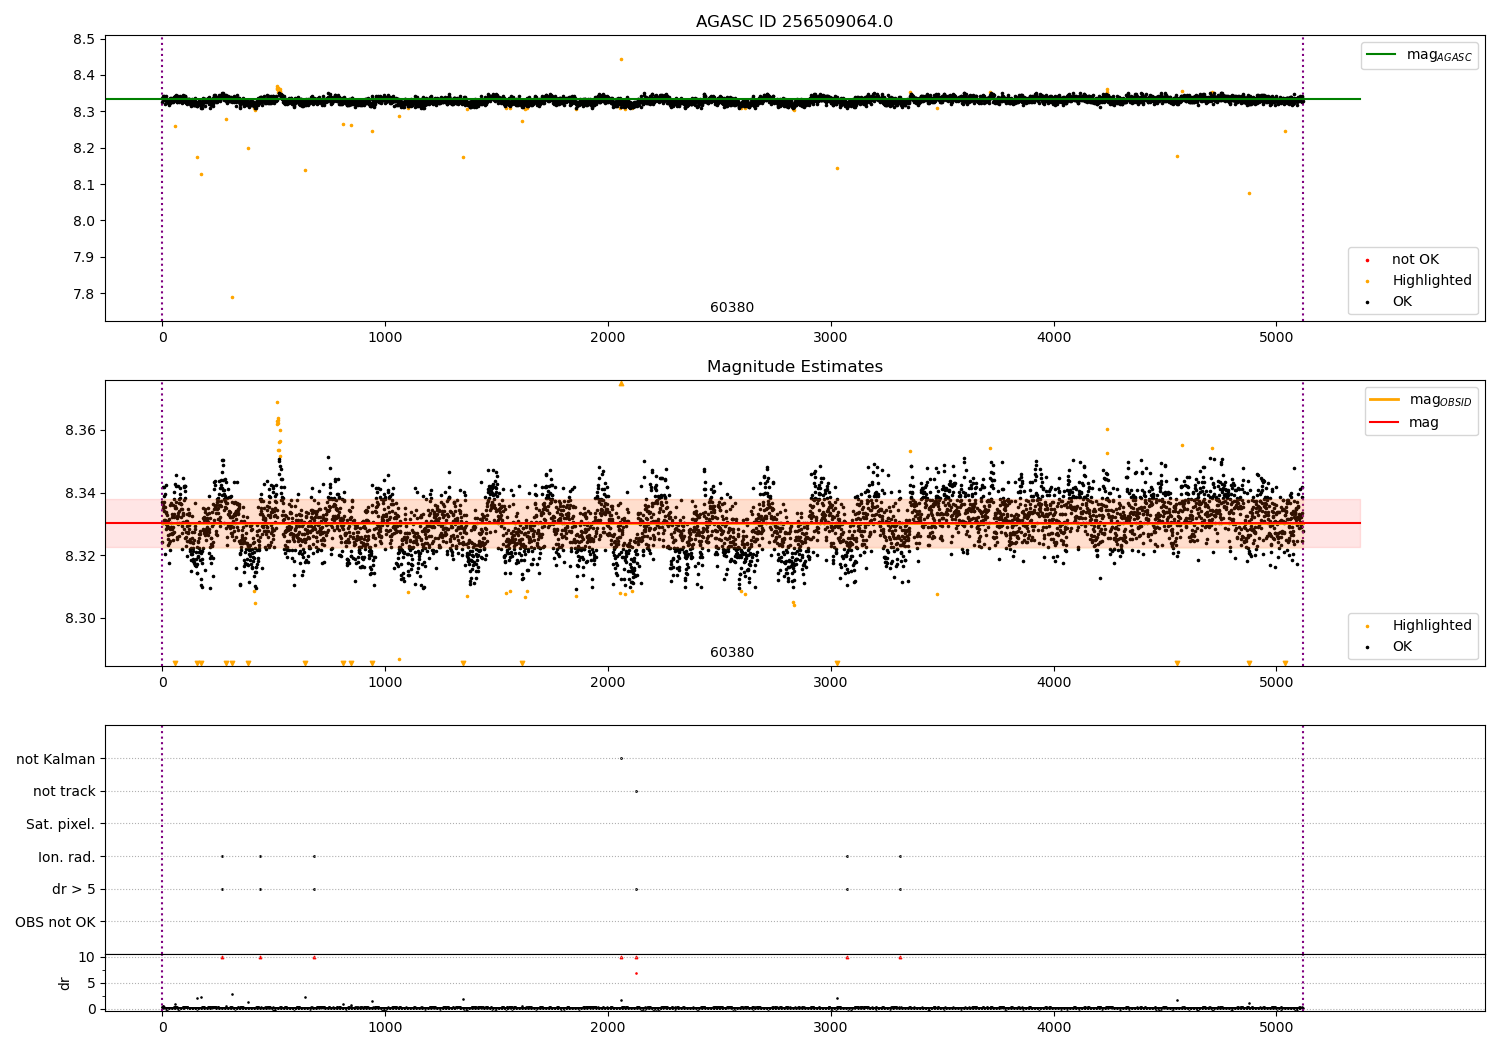
Task: Click the "60380" label in Magnitude Estimates plot
Action: point(732,653)
